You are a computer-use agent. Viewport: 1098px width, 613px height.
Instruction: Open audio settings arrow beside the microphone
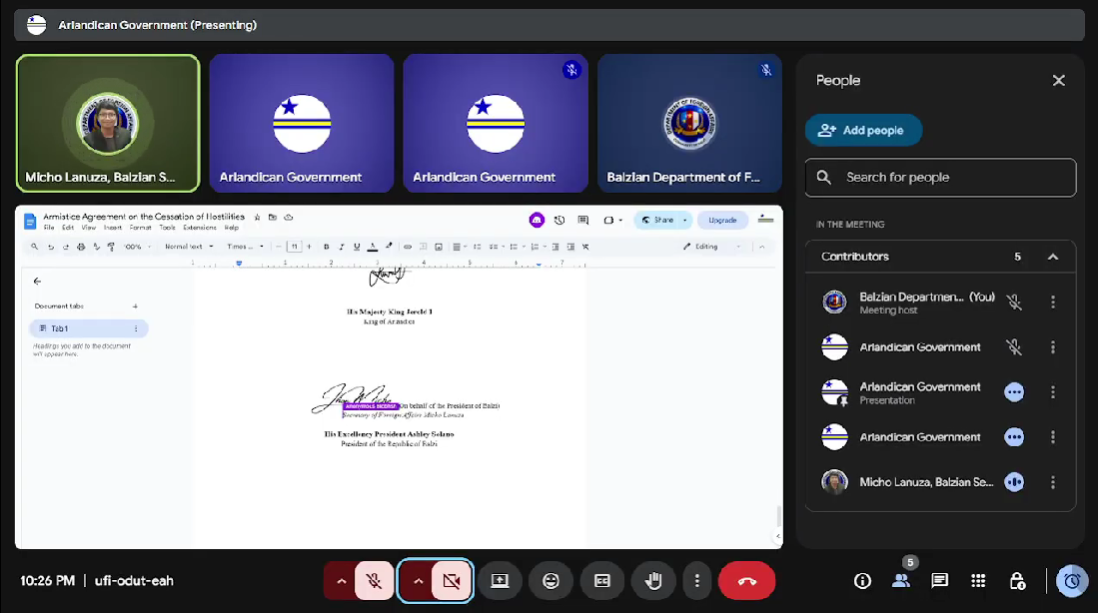[x=342, y=581]
